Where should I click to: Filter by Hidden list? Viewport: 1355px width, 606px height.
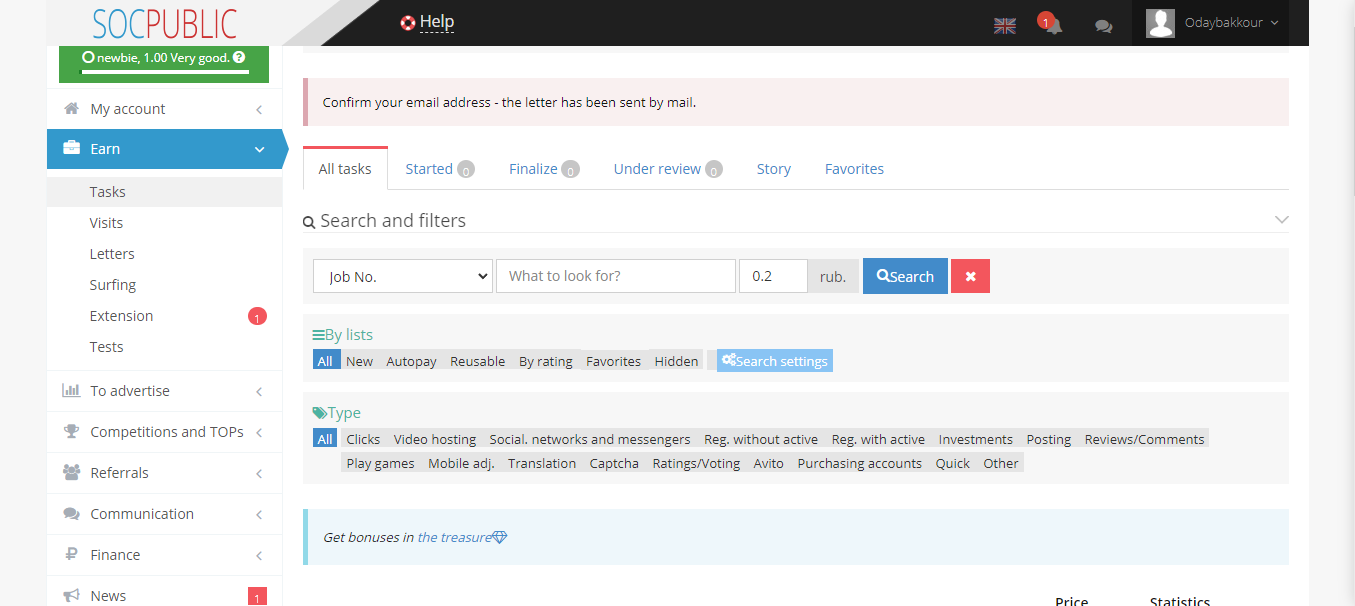tap(676, 361)
